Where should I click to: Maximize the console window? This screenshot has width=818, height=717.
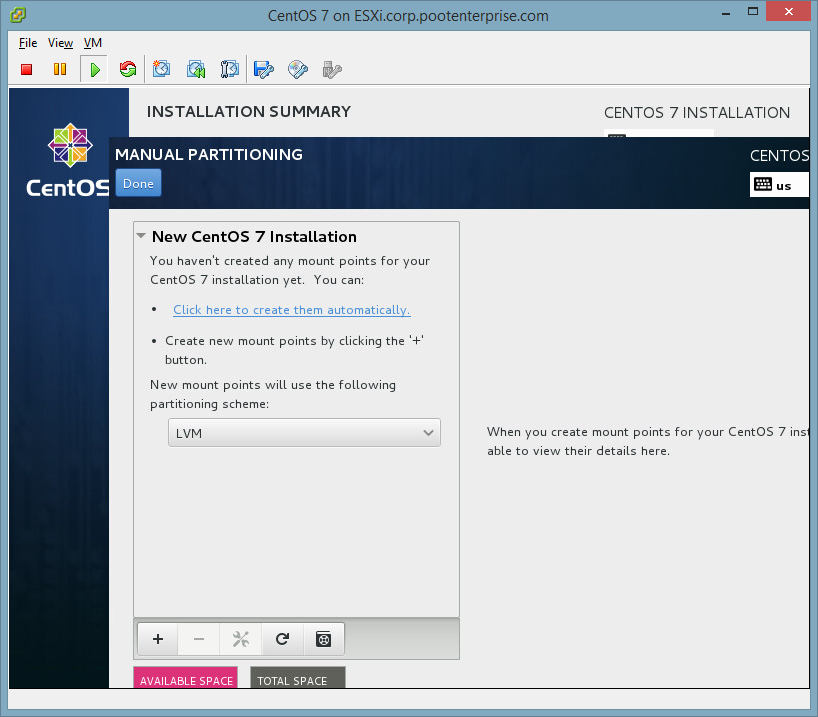coord(753,11)
